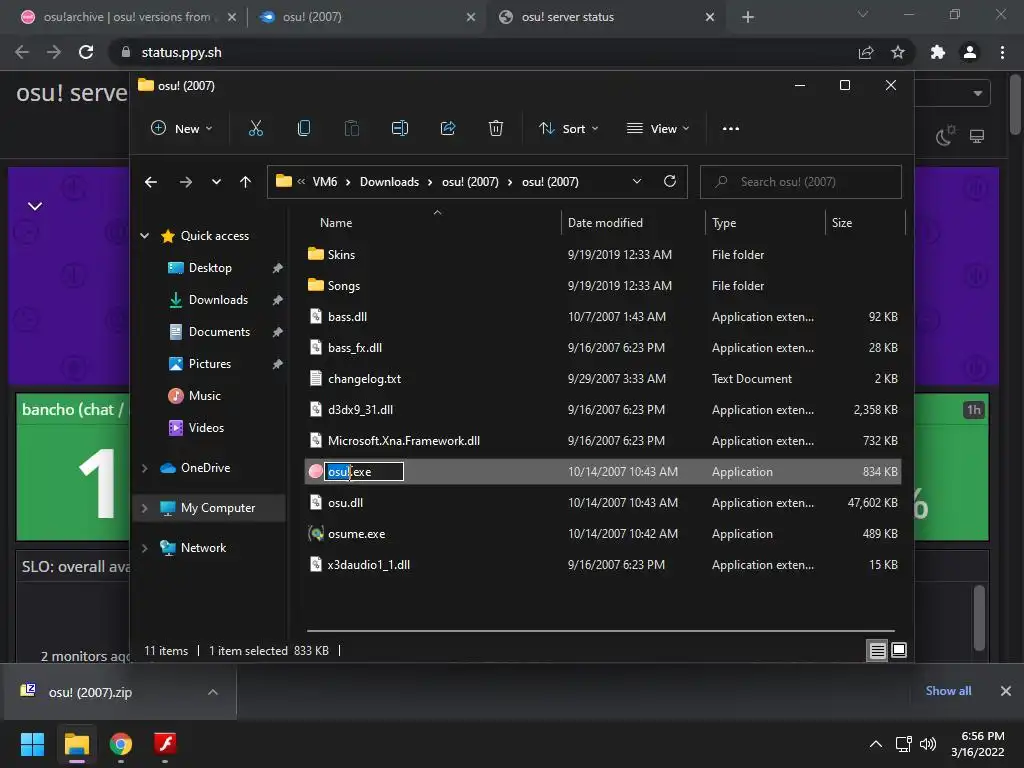Click Chrome address bar status.ppy.sh
This screenshot has width=1024, height=768.
pos(483,52)
